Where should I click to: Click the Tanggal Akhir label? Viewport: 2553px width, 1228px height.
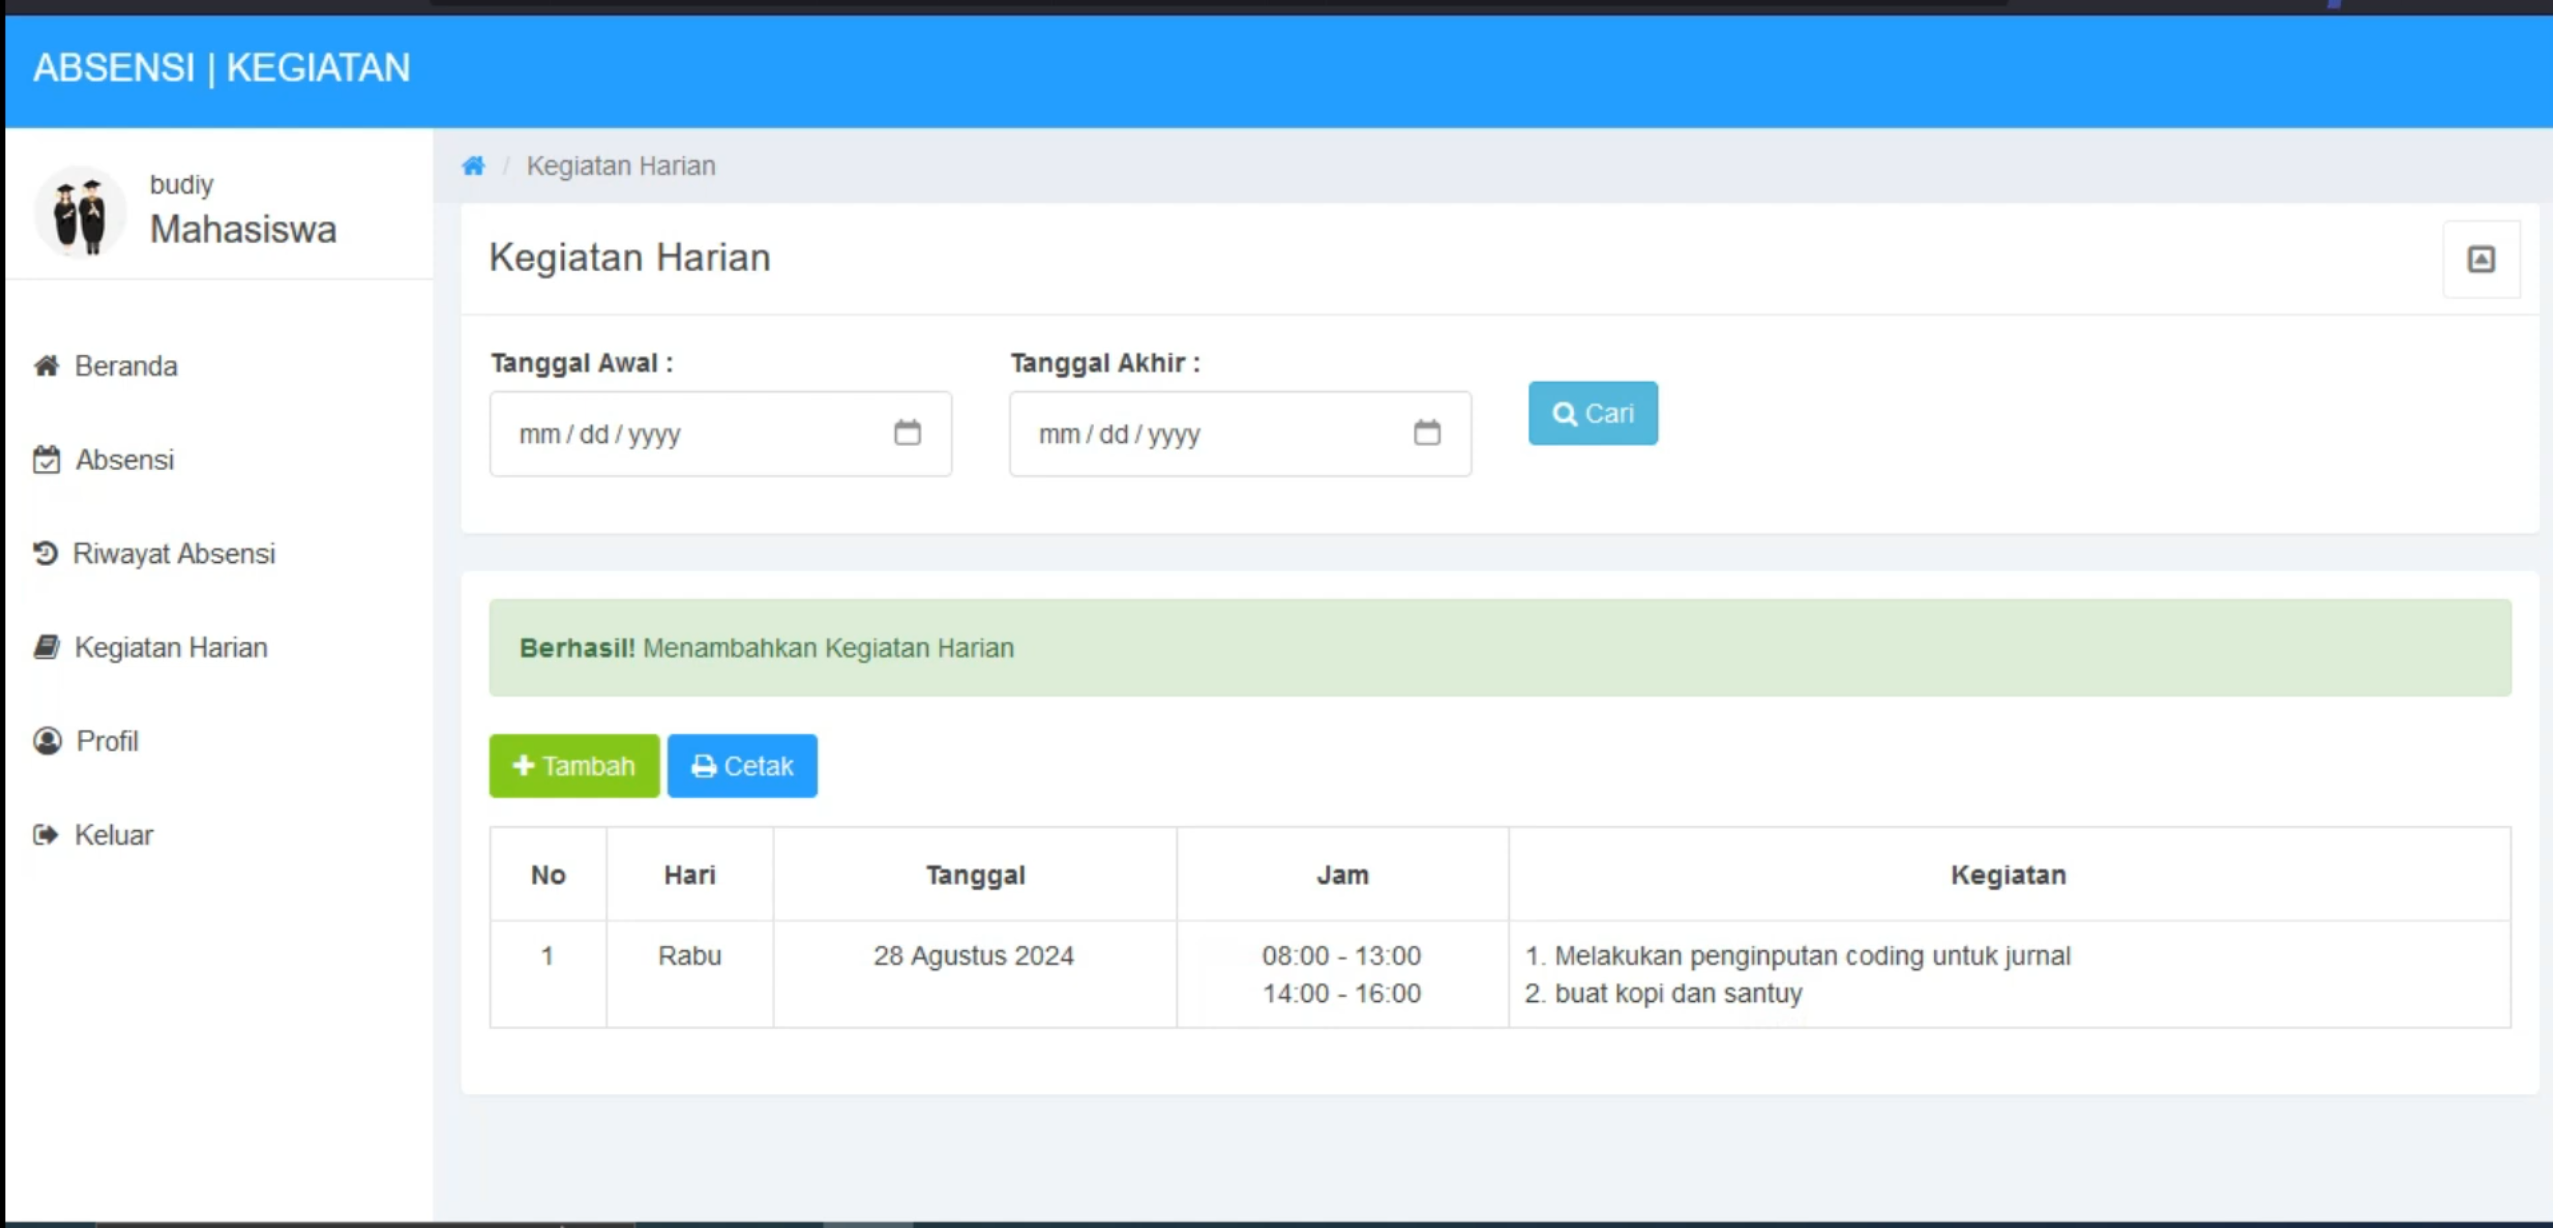click(x=1105, y=363)
